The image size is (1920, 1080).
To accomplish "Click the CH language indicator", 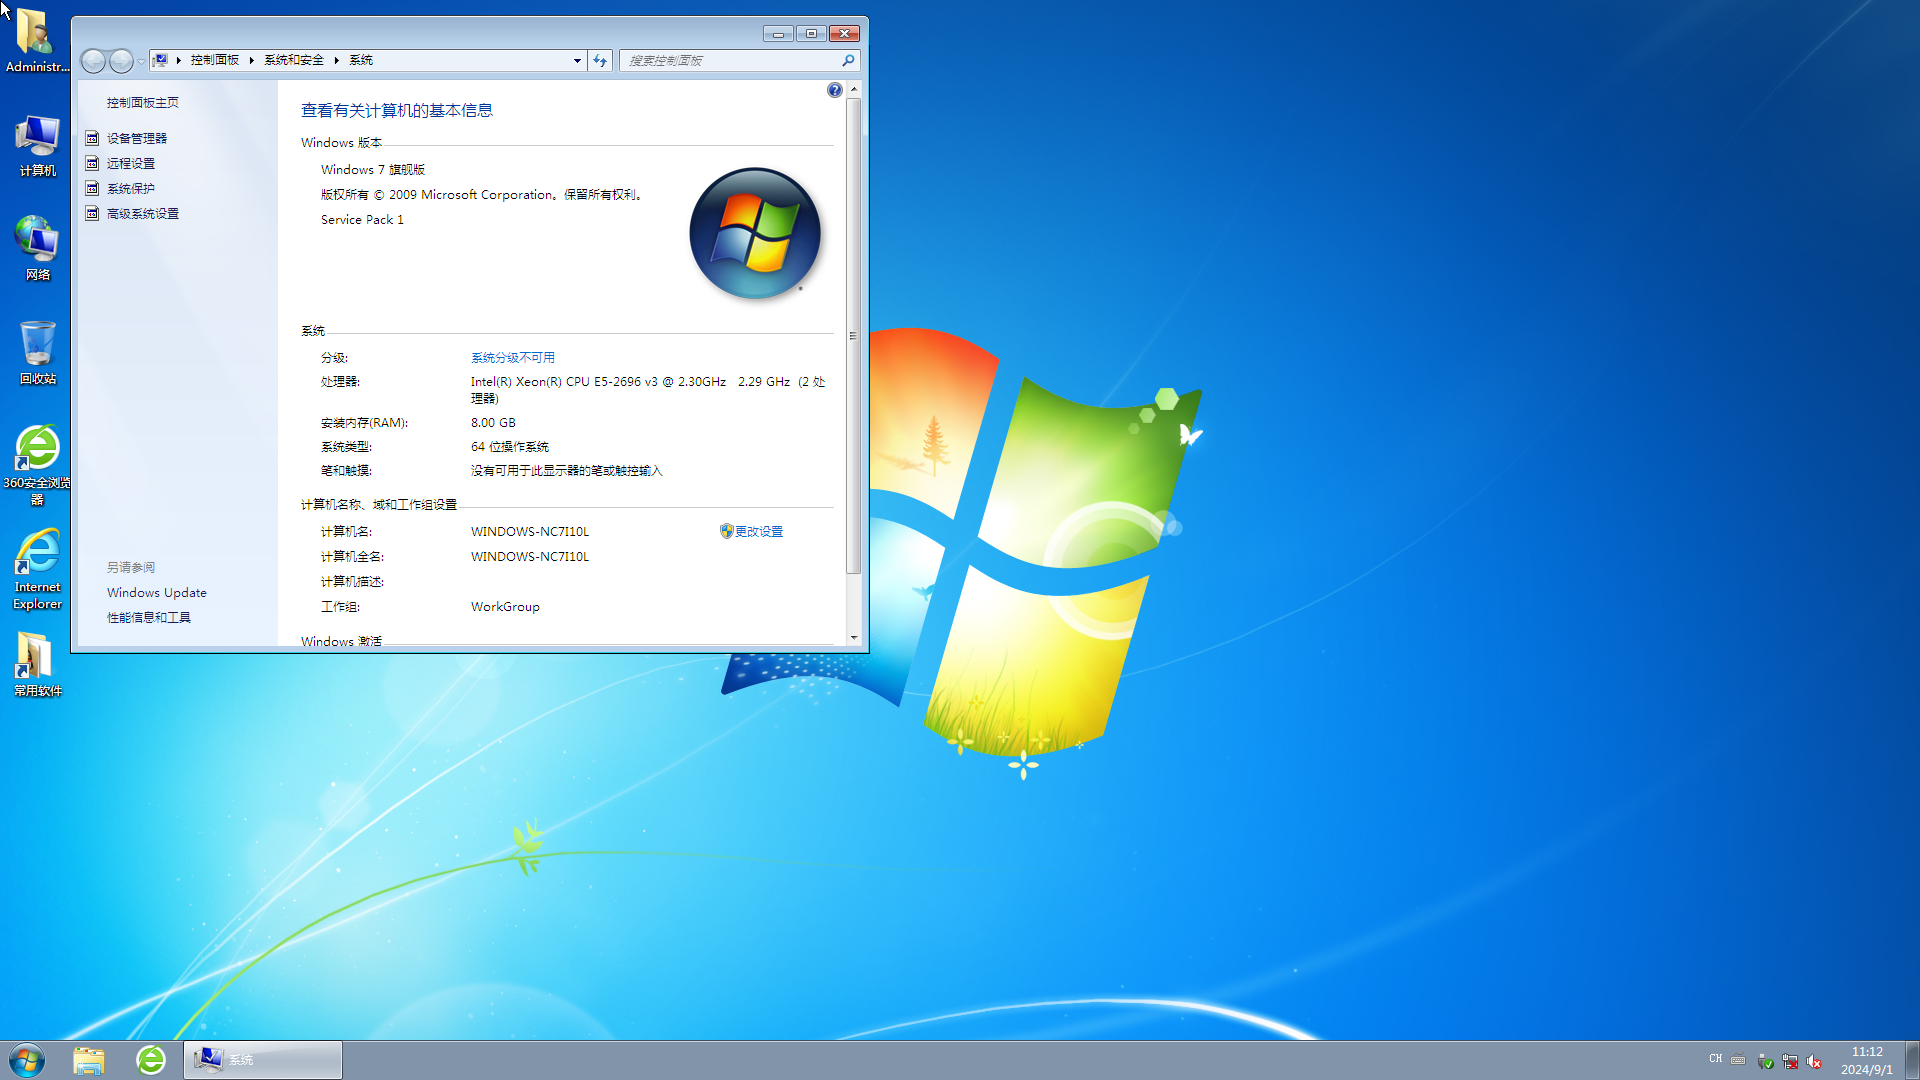I will click(1716, 1059).
